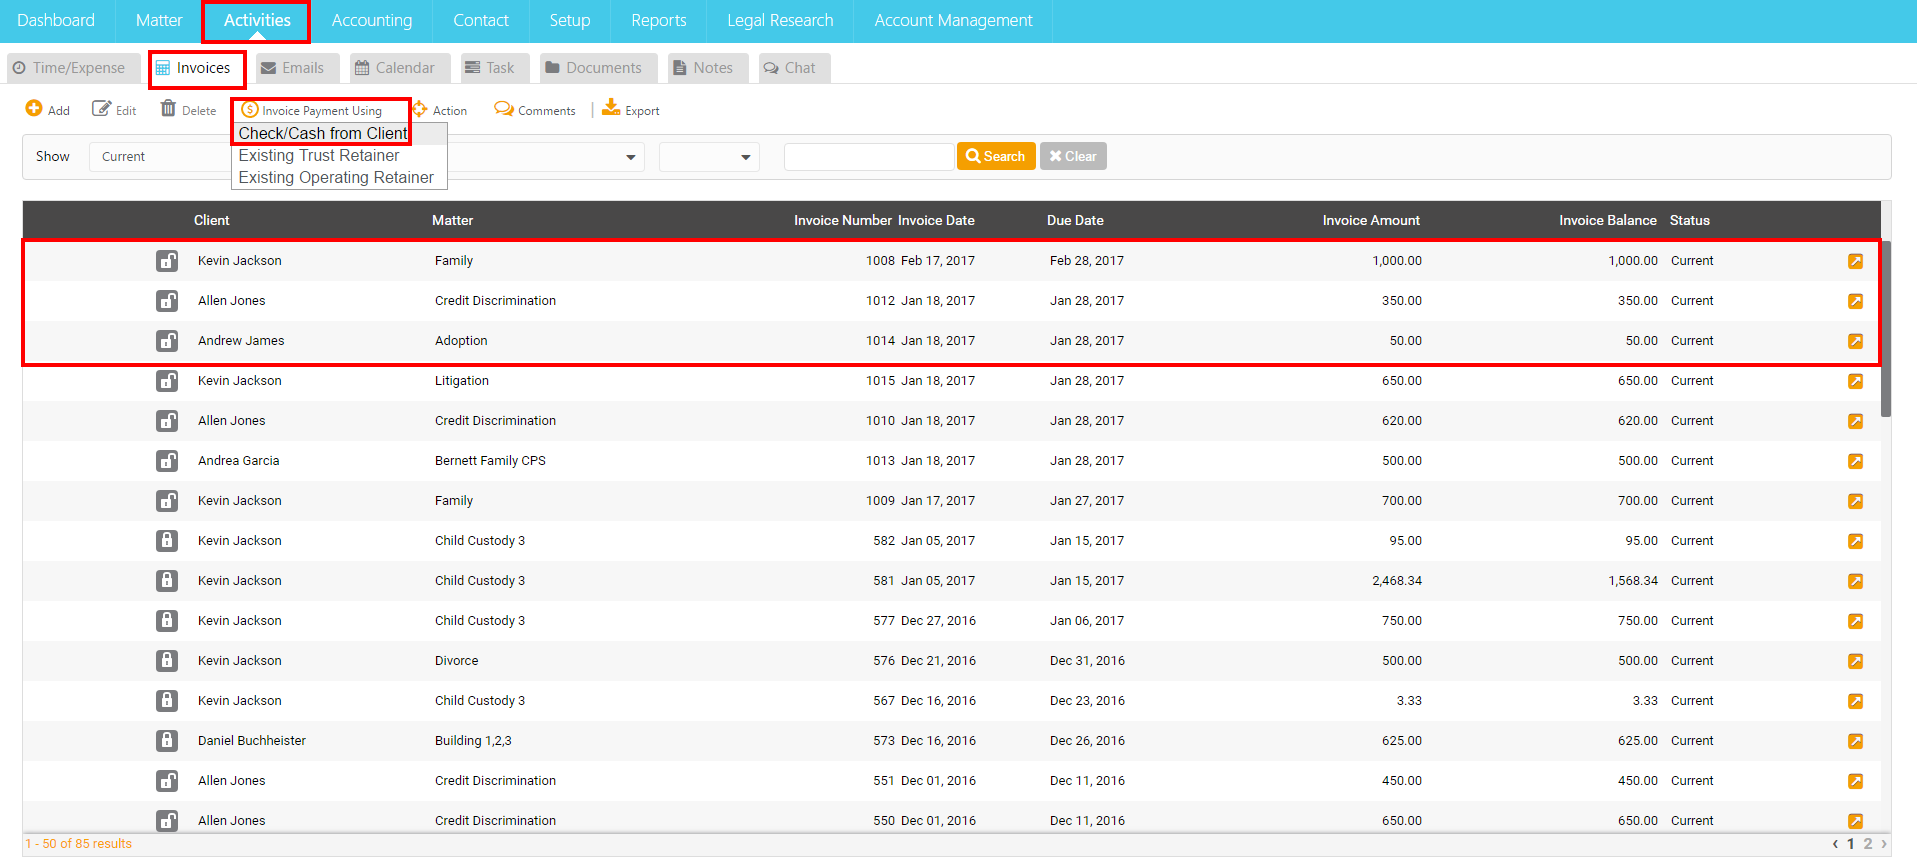Toggle lock icon on Andrea Garcia row

167,461
